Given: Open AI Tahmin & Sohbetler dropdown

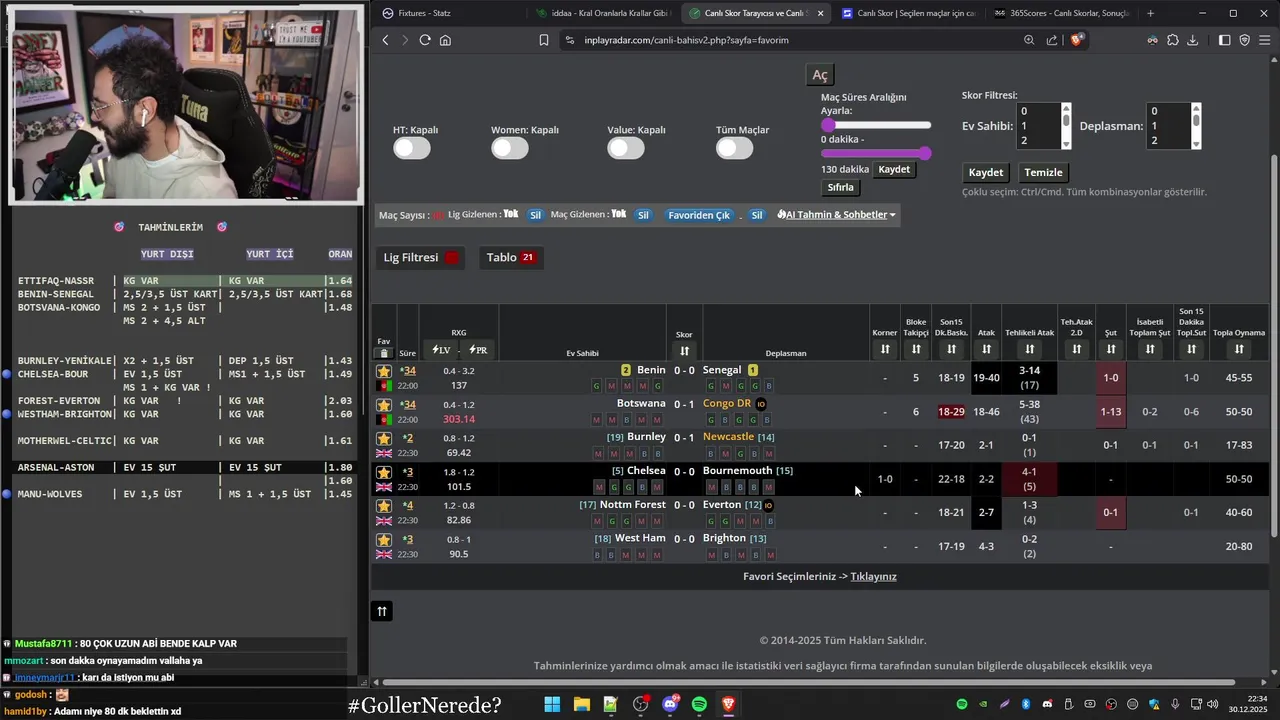Looking at the screenshot, I should 836,215.
